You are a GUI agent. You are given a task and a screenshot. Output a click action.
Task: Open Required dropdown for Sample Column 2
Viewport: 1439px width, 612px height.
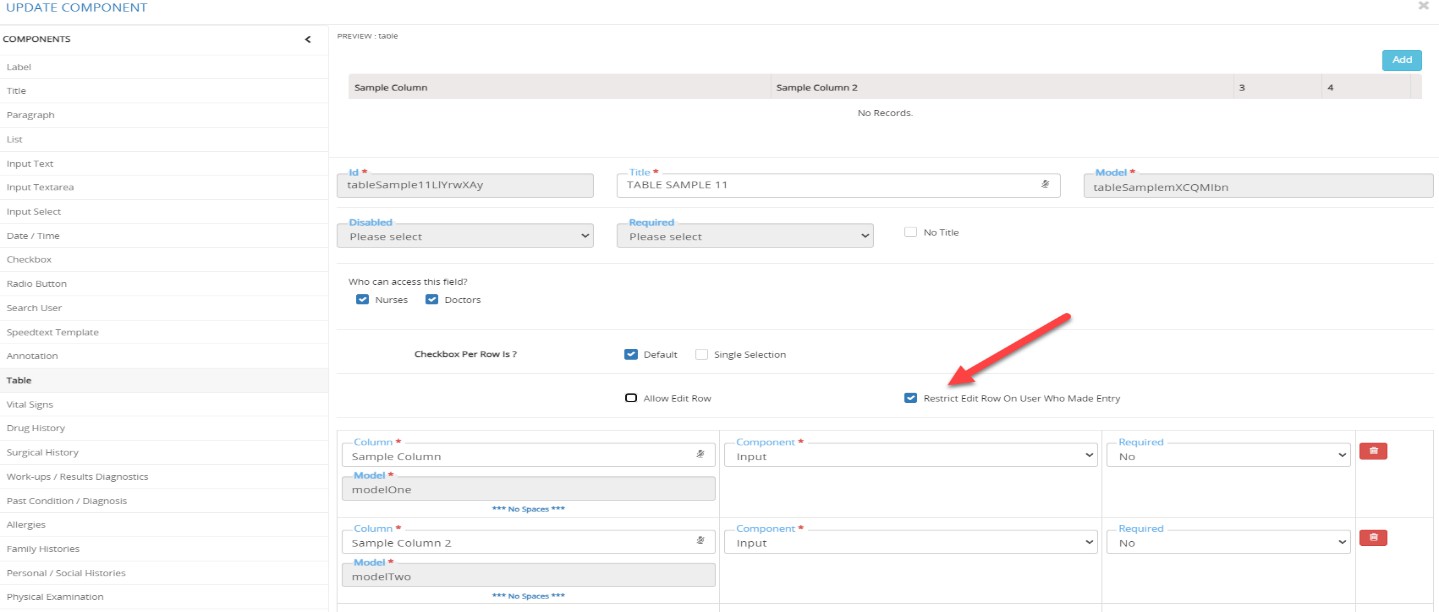click(x=1228, y=543)
